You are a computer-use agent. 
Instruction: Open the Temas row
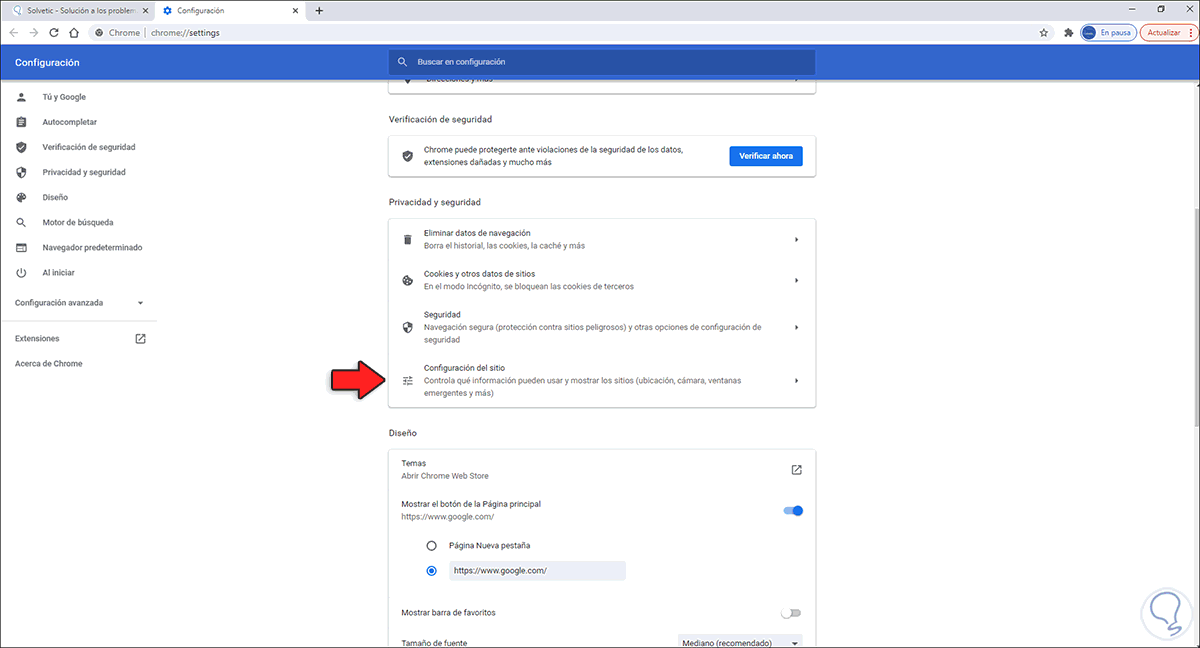coord(602,470)
